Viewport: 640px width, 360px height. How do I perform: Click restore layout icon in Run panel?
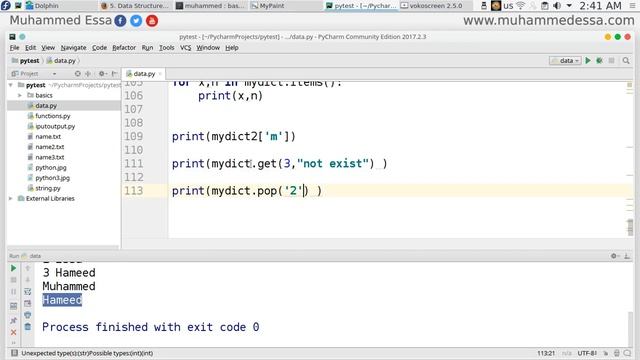click(x=13, y=306)
